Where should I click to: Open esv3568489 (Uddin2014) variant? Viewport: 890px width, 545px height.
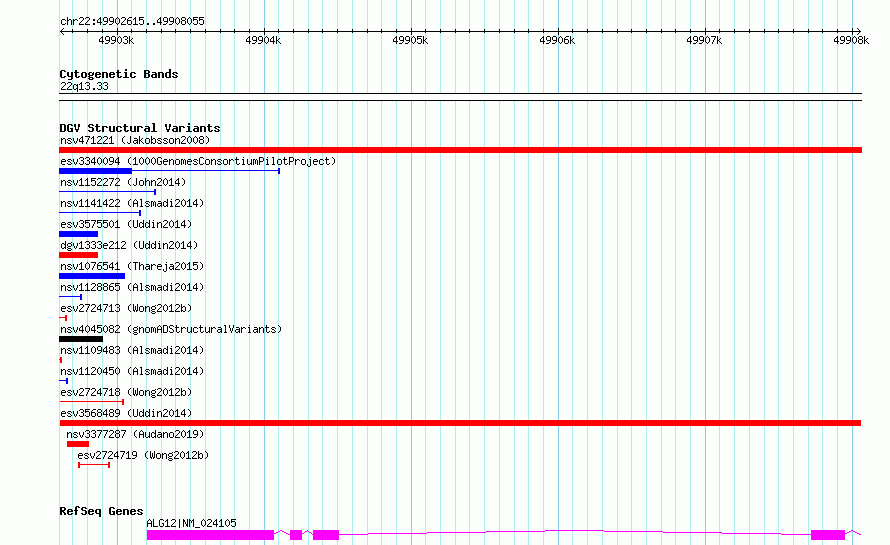pyautogui.click(x=126, y=413)
